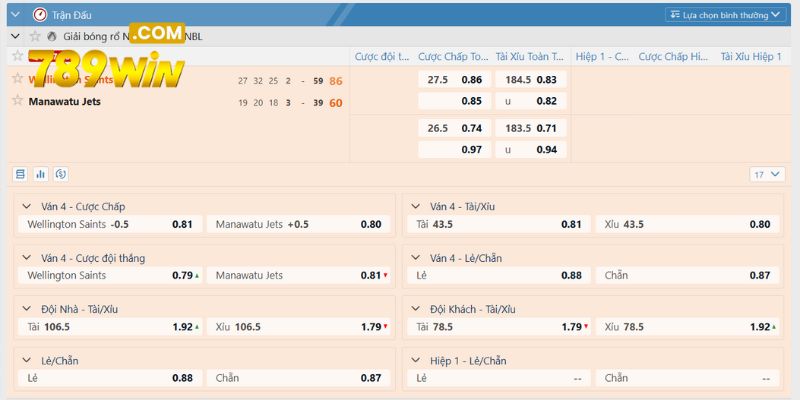This screenshot has width=800, height=400.
Task: Star the Wellington Saints team row
Action: tap(17, 79)
